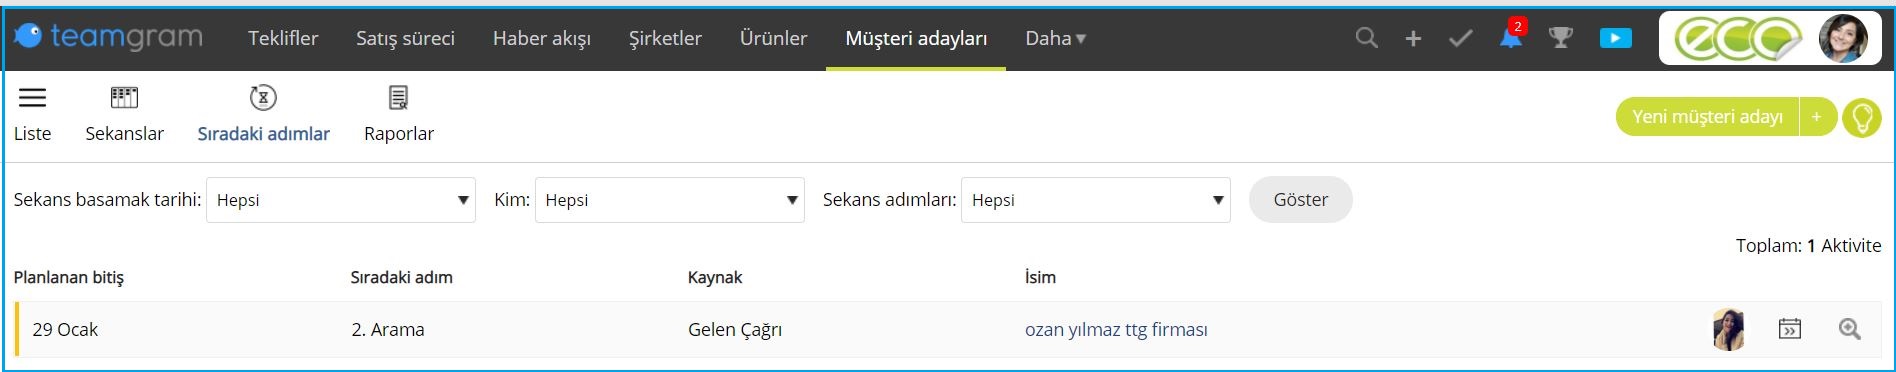The width and height of the screenshot is (1896, 372).
Task: Open tasks checkmark icon in header
Action: tap(1461, 38)
